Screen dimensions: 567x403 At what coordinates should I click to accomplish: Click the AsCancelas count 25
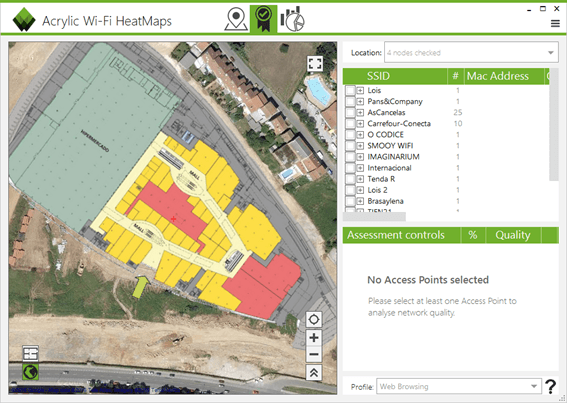[x=458, y=113]
